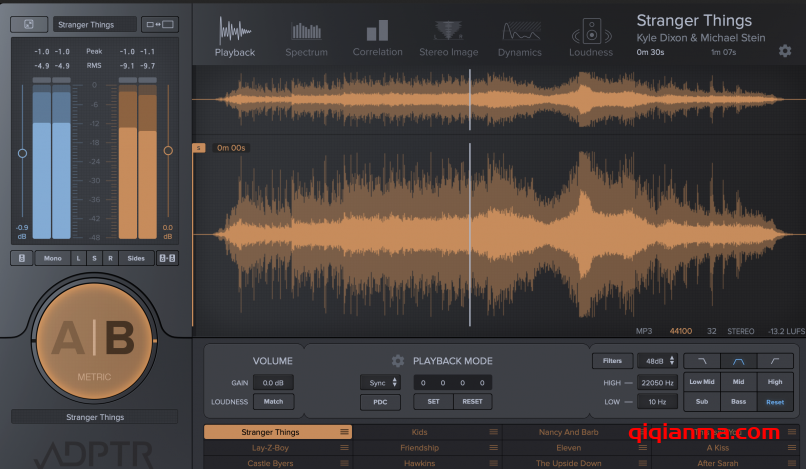
Task: Toggle the window resize icon
Action: point(160,24)
